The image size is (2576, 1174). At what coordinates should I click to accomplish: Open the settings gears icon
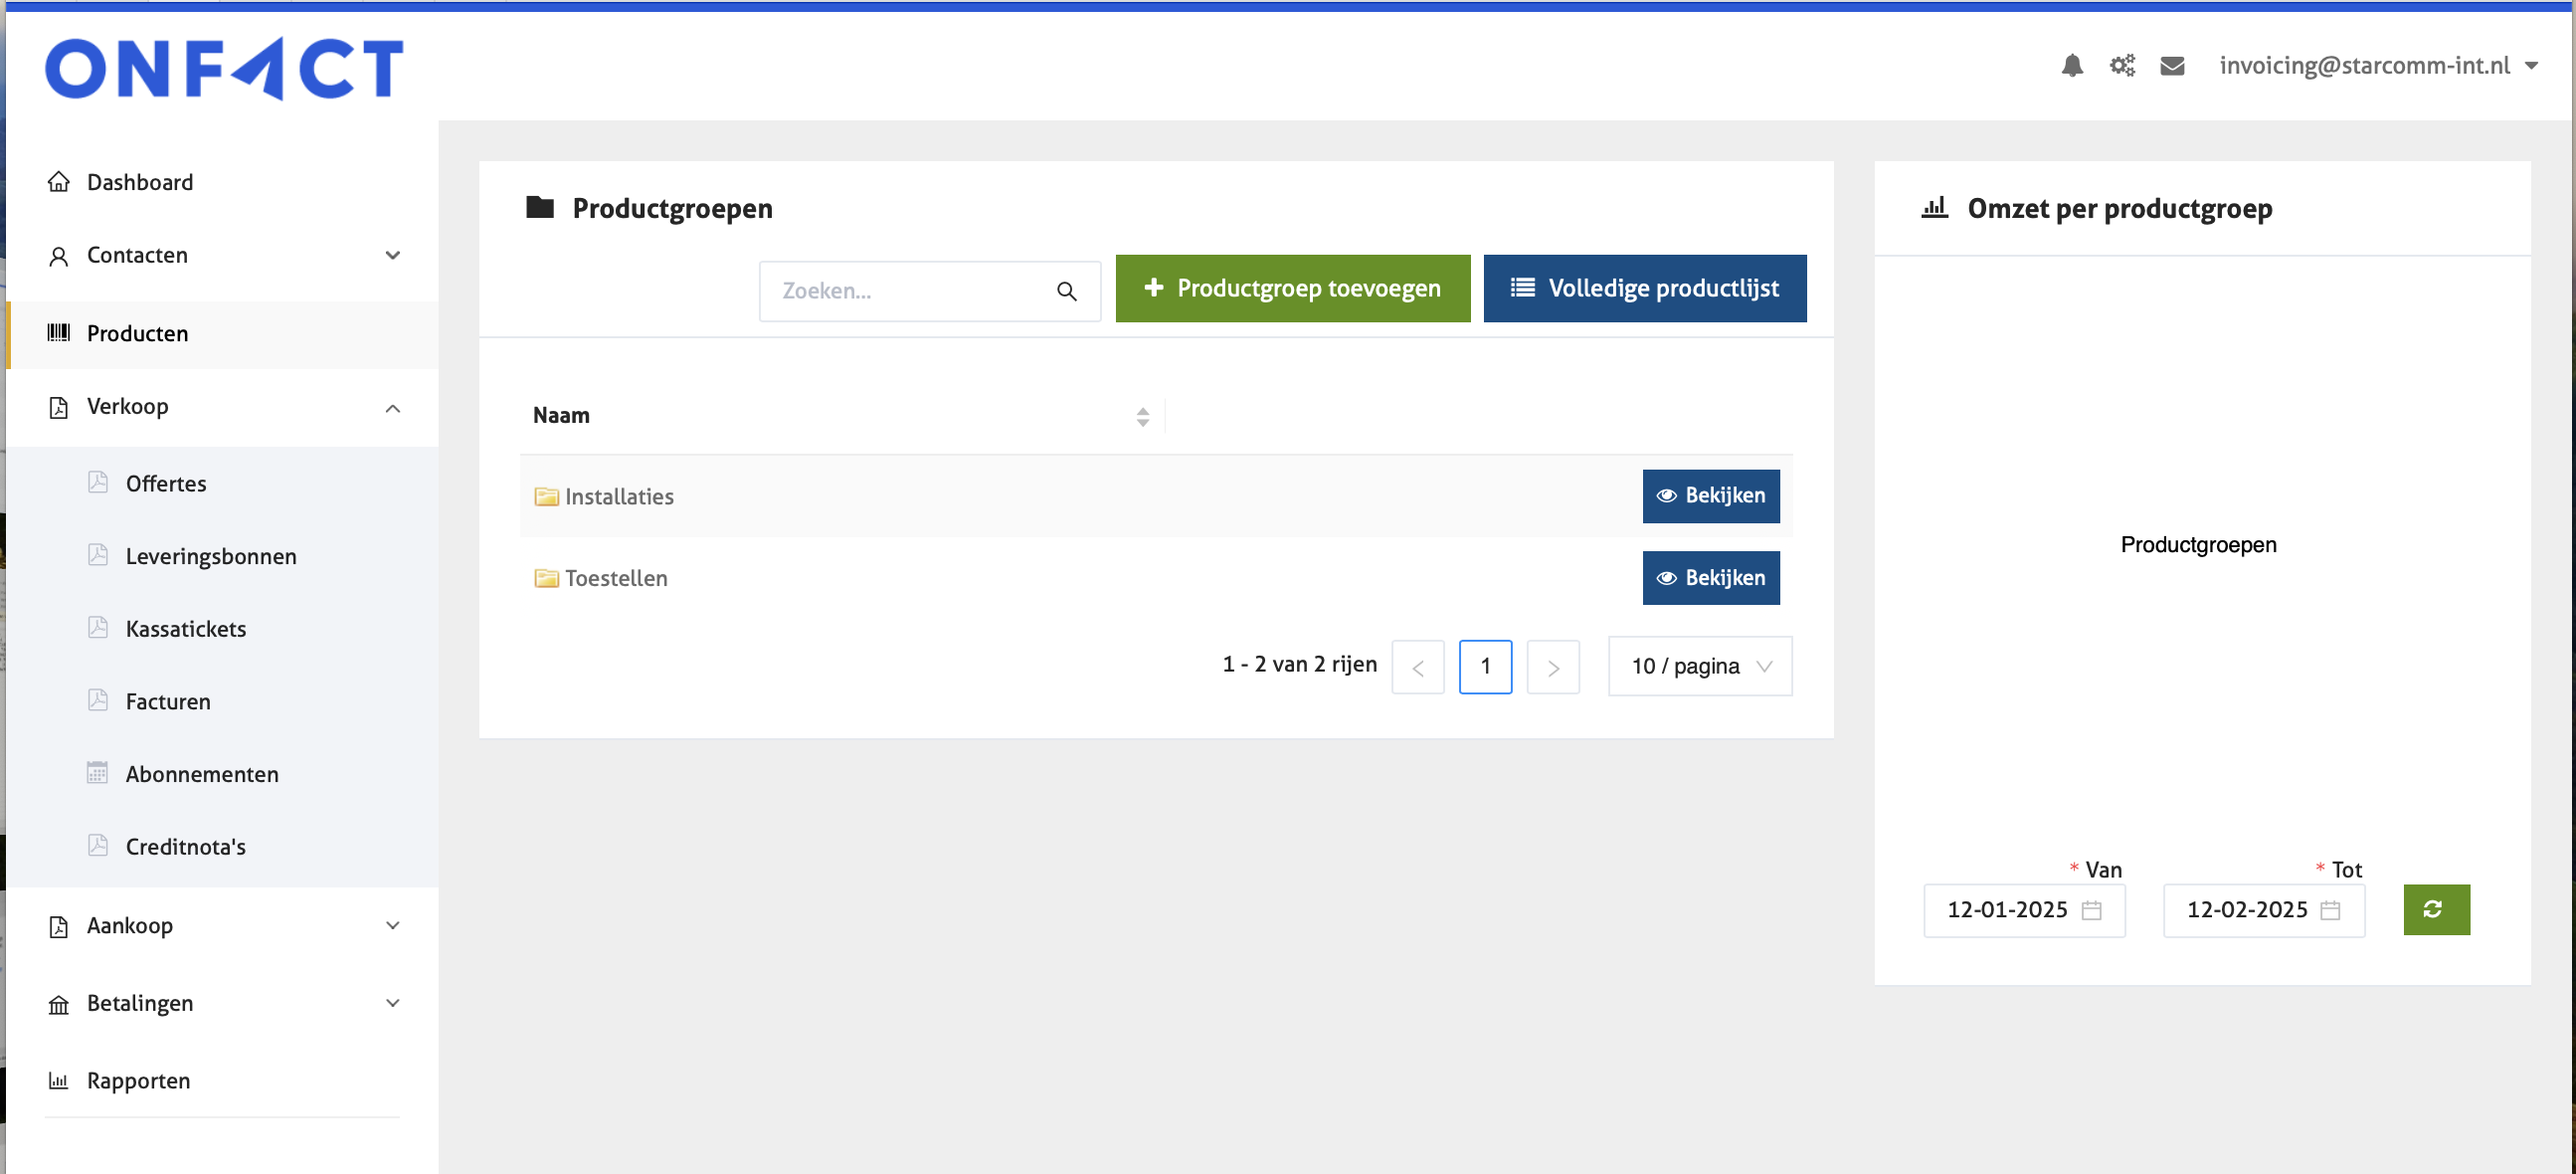2122,66
